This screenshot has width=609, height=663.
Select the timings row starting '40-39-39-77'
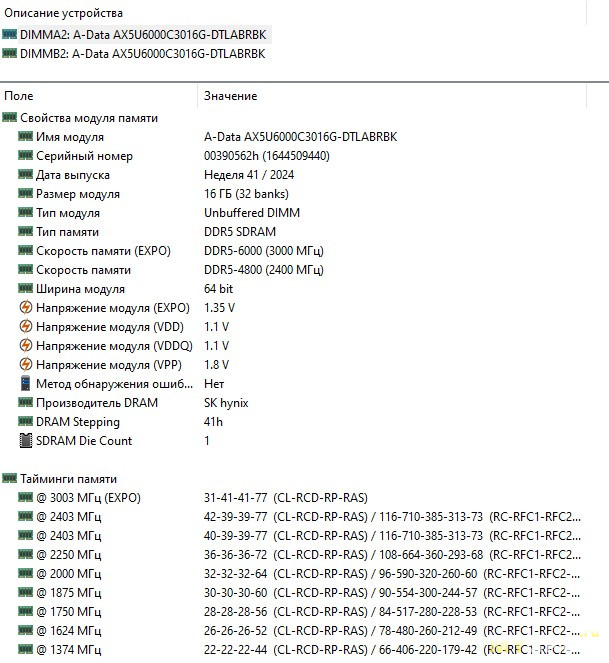(x=392, y=536)
